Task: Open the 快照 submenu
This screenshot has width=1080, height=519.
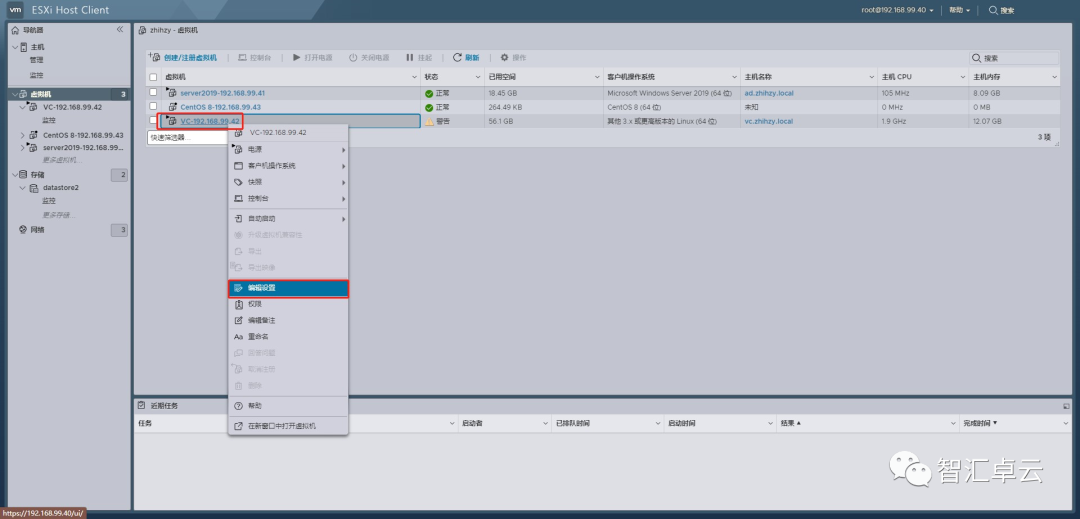Action: [x=288, y=182]
